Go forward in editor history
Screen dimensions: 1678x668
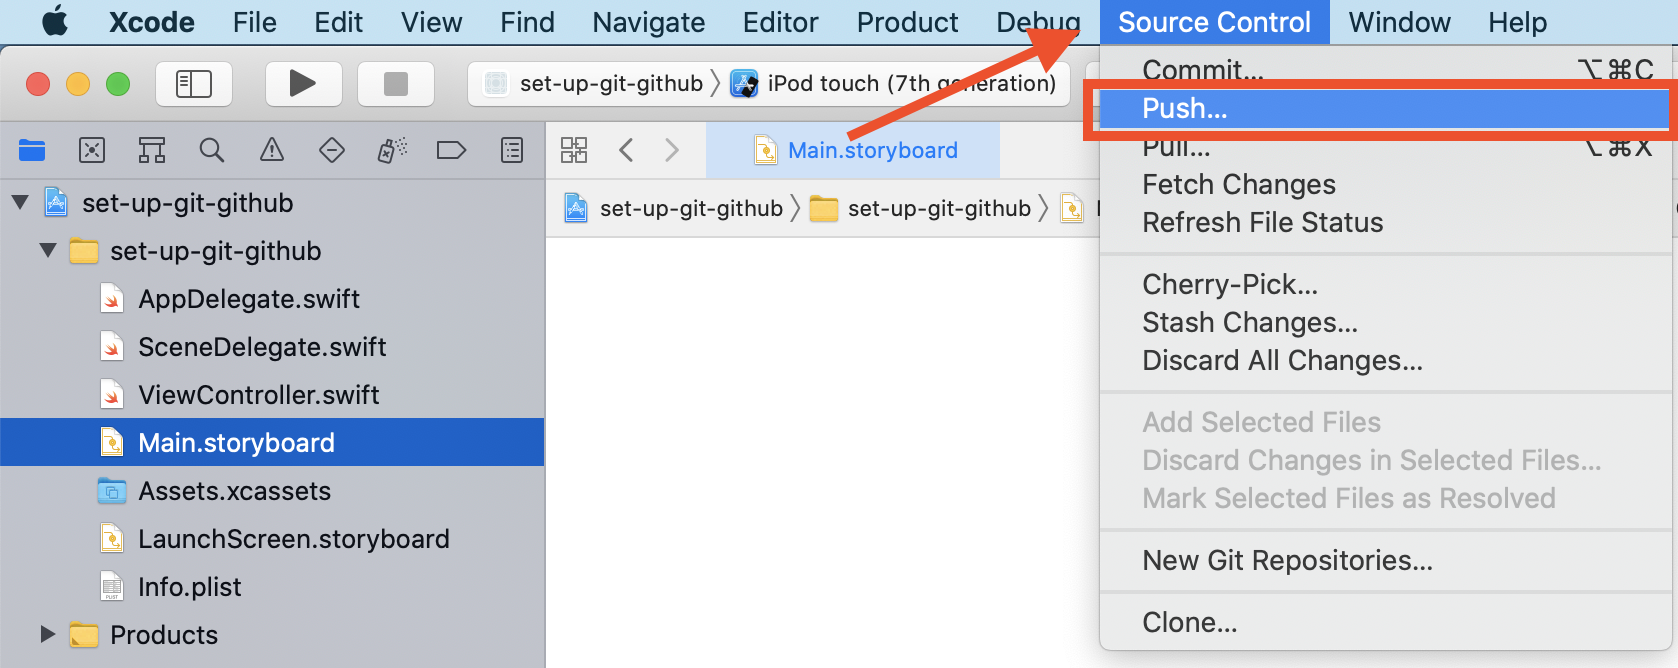(672, 151)
